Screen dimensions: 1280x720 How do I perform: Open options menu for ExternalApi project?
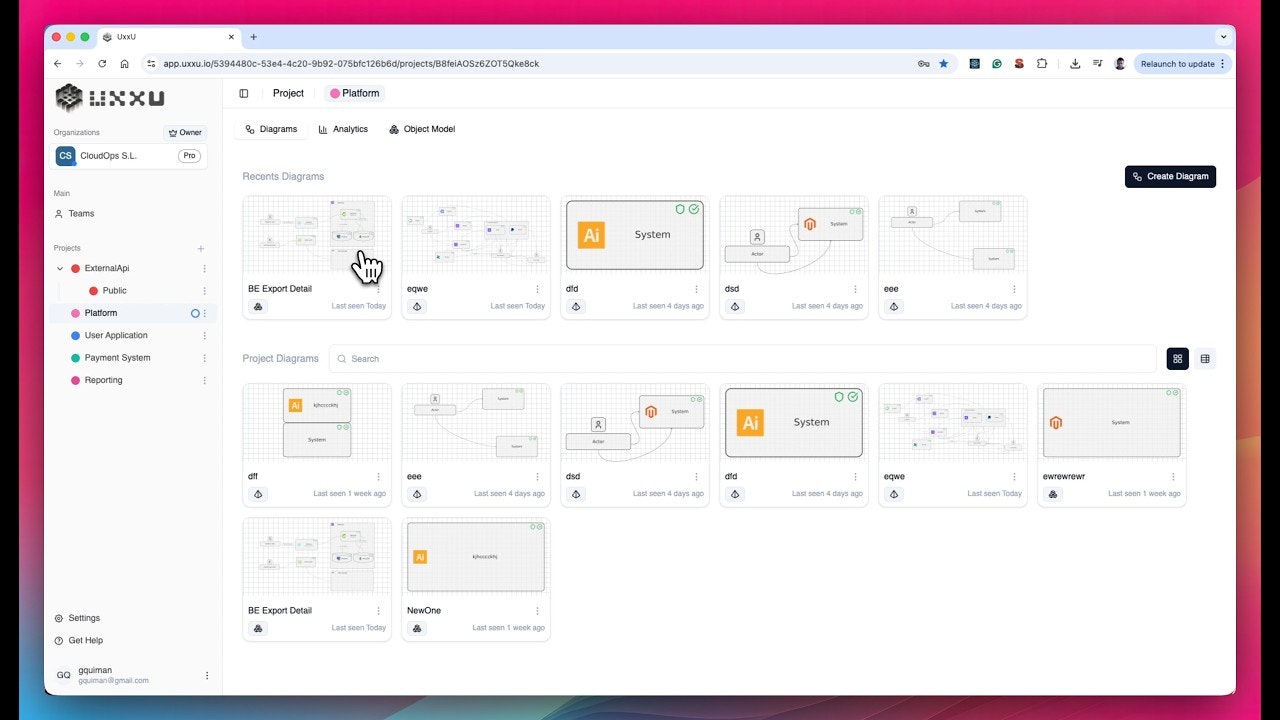(x=205, y=268)
